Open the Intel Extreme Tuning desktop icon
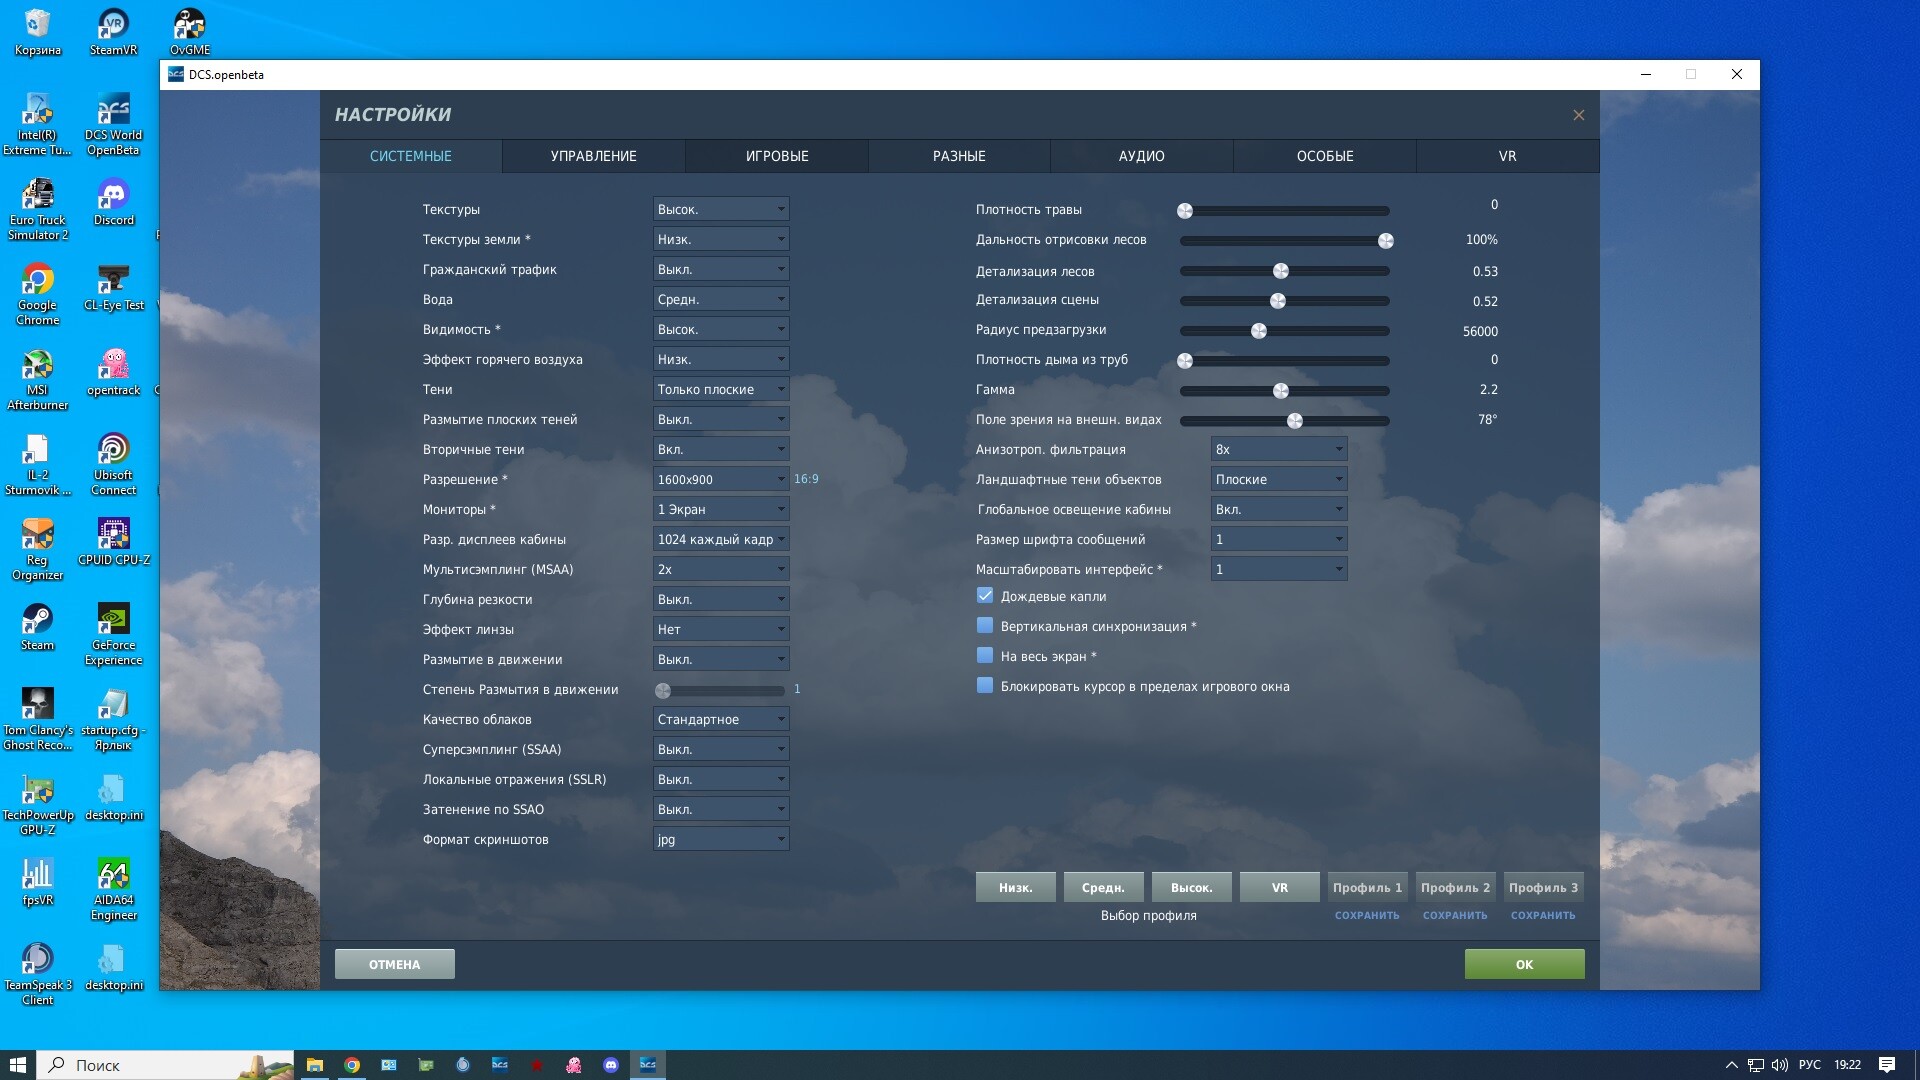 37,125
